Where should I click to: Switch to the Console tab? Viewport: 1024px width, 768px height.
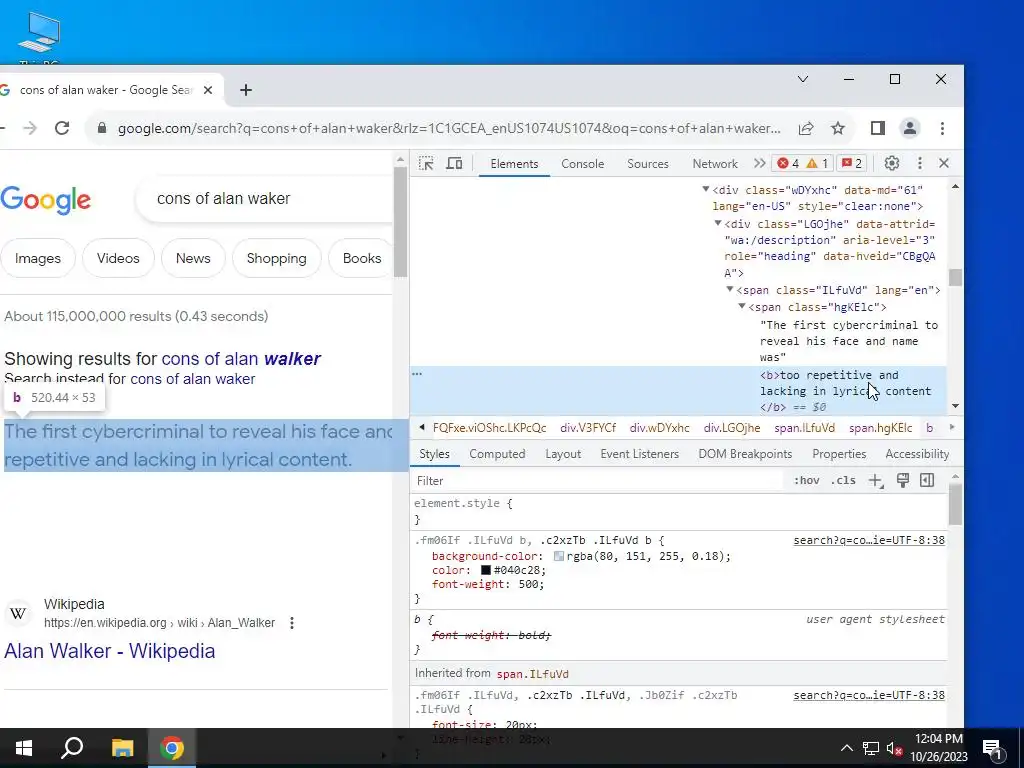583,164
